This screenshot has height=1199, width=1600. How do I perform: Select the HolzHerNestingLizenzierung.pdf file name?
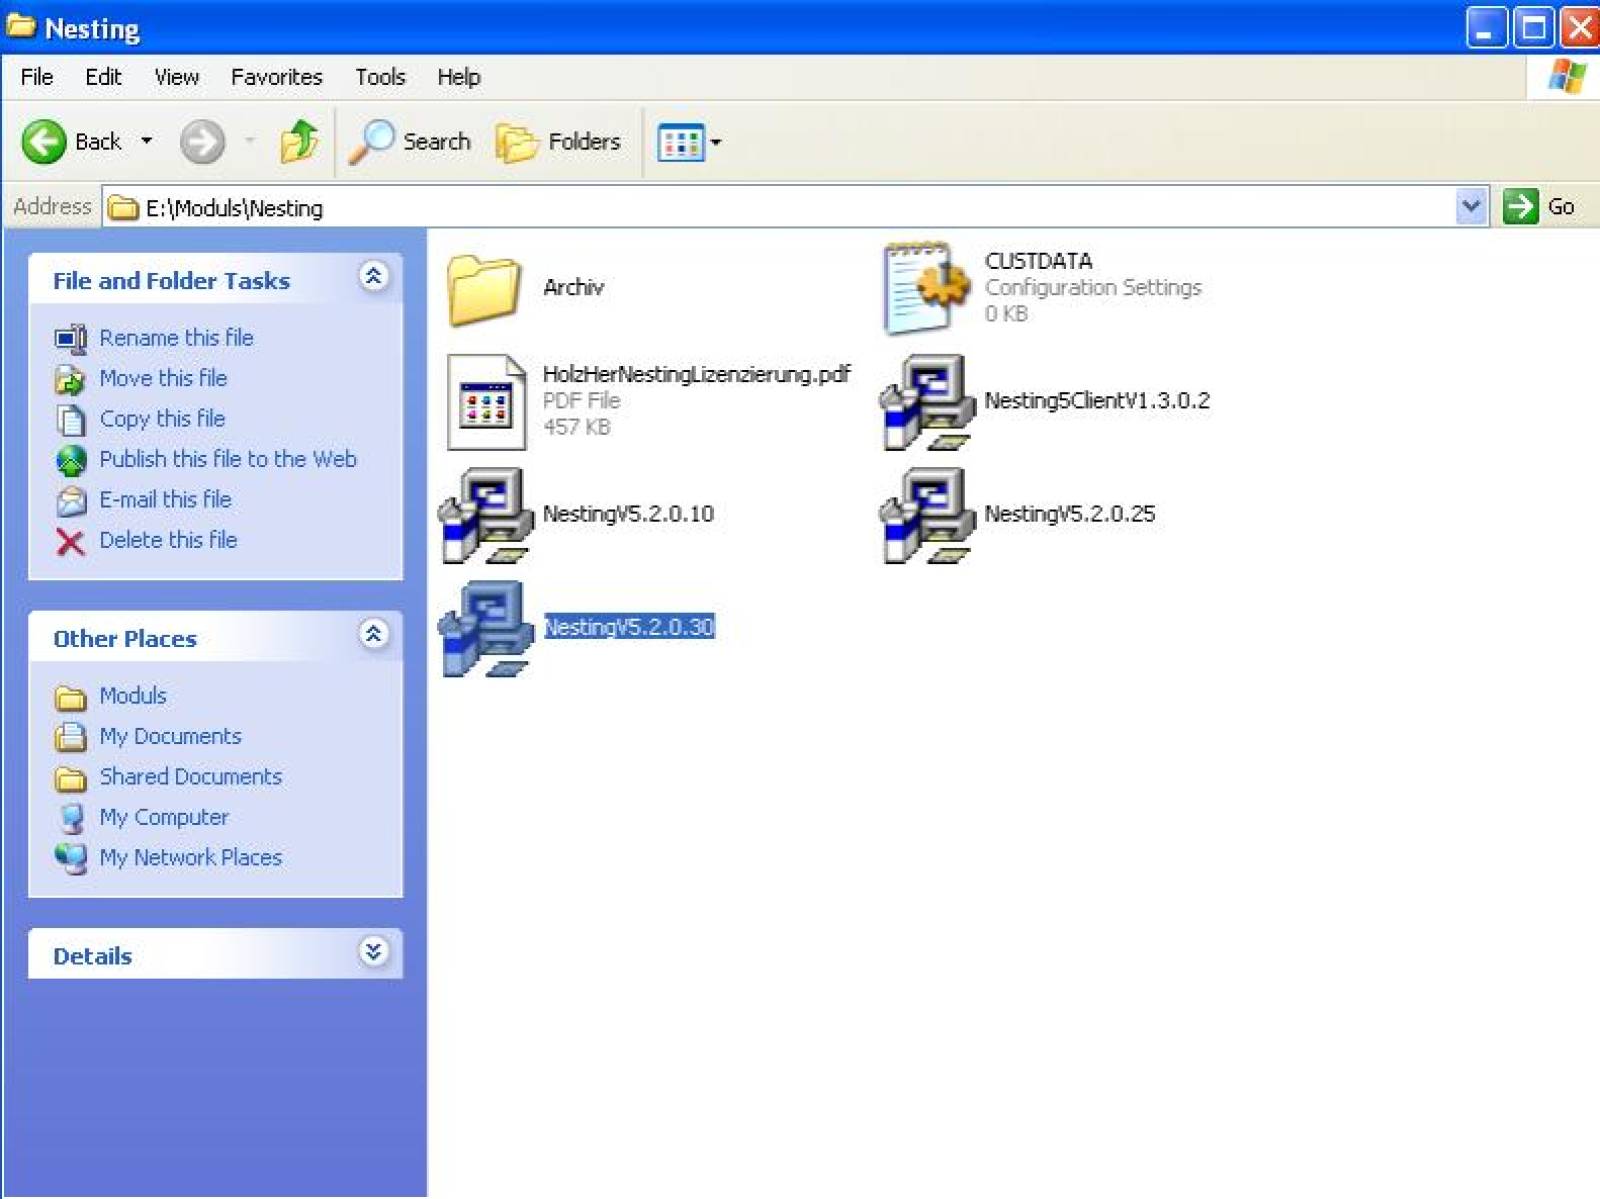point(696,374)
